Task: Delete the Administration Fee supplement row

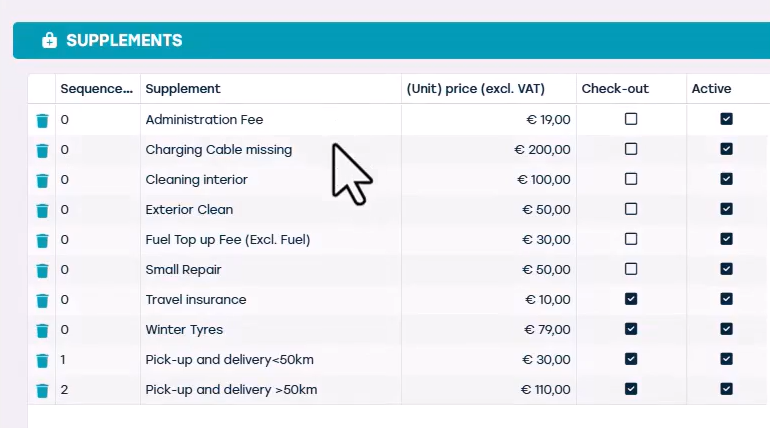Action: [x=42, y=120]
